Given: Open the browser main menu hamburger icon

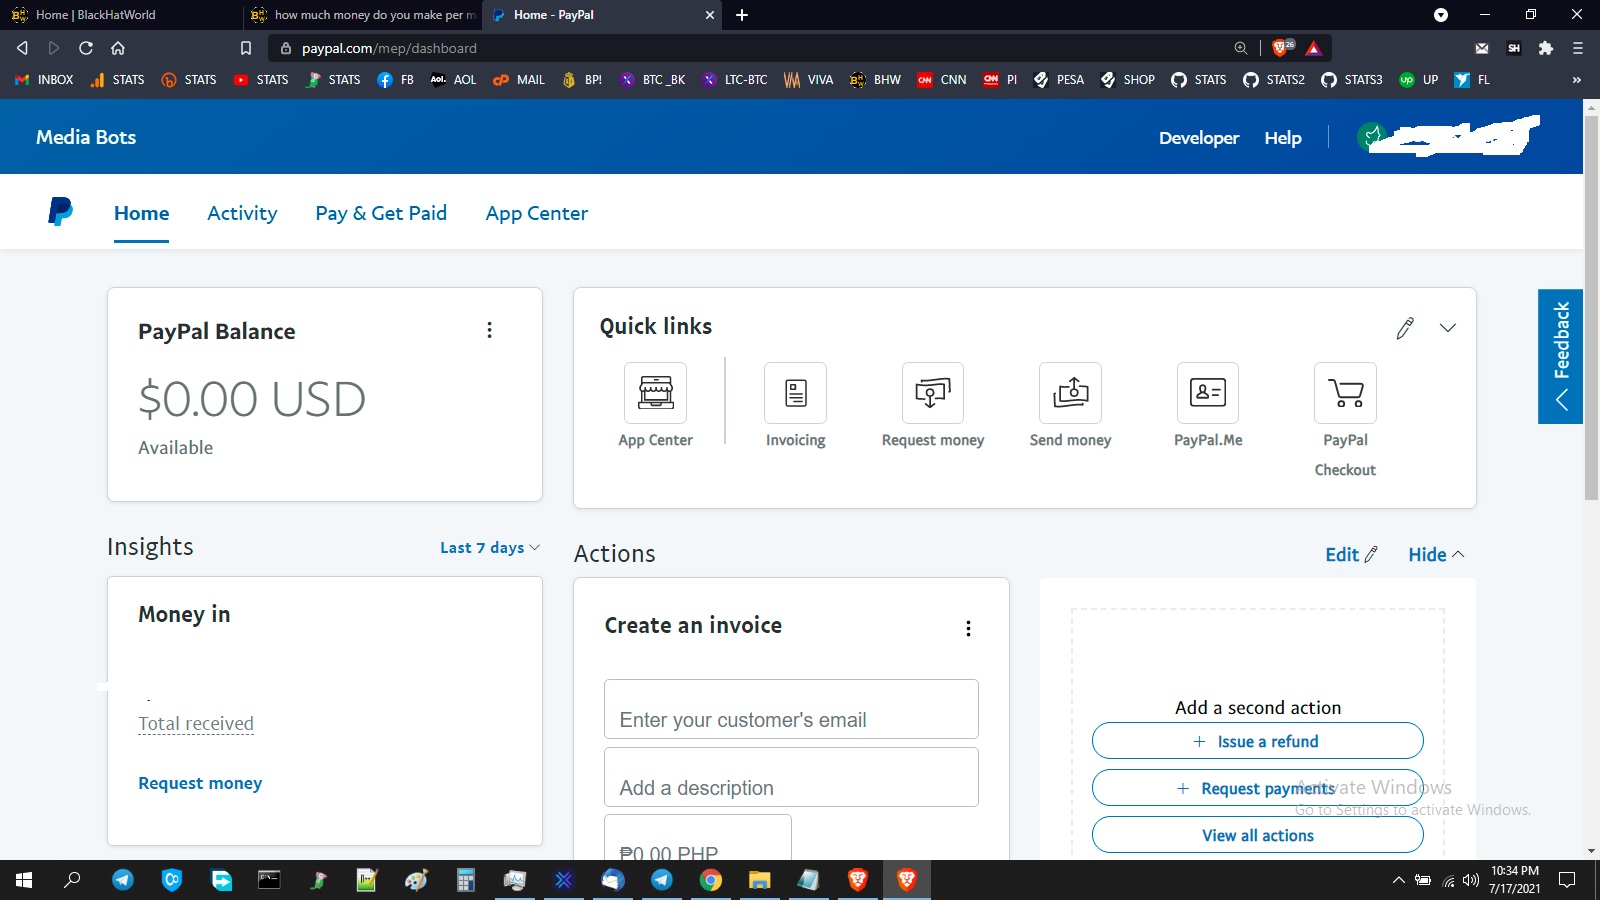Looking at the screenshot, I should pos(1578,48).
